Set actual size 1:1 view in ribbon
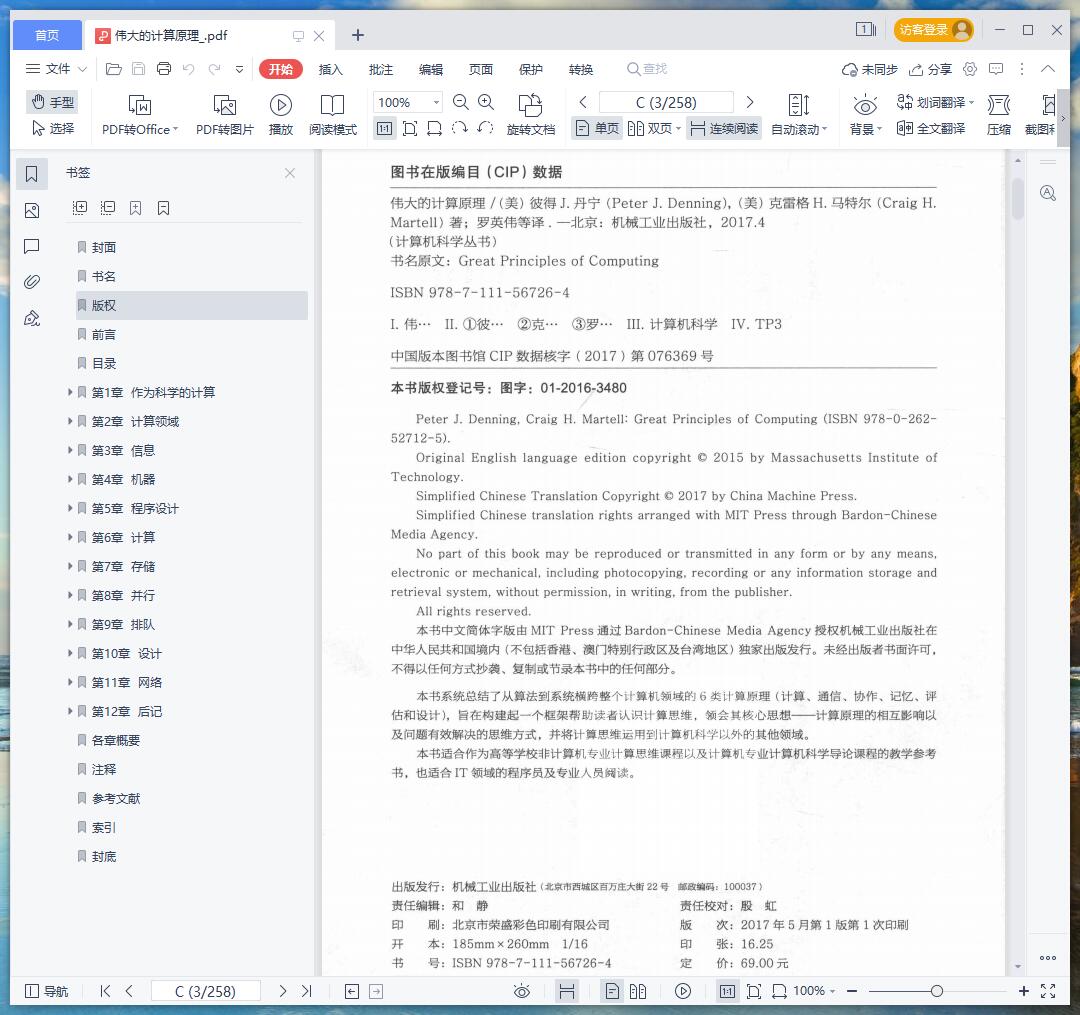The width and height of the screenshot is (1080, 1015). (x=384, y=129)
